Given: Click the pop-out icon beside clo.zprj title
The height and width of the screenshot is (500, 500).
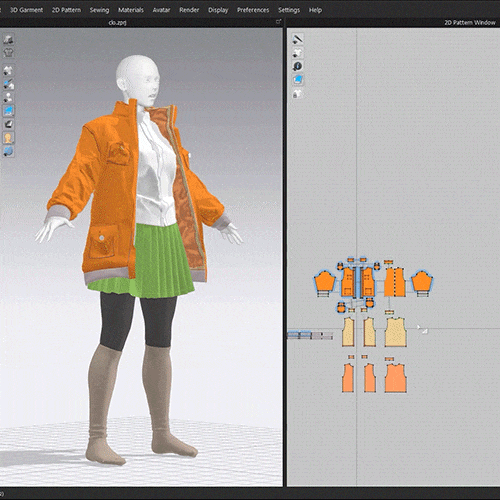Looking at the screenshot, I should (279, 22).
